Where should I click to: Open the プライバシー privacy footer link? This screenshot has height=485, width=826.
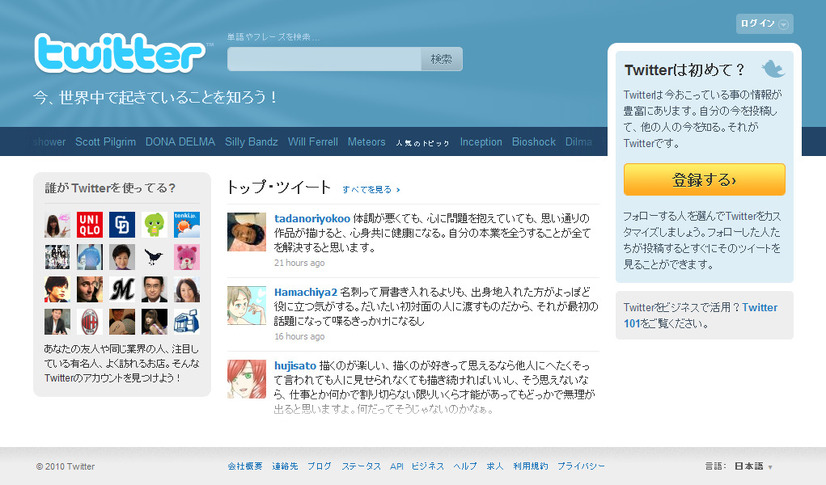[x=581, y=466]
